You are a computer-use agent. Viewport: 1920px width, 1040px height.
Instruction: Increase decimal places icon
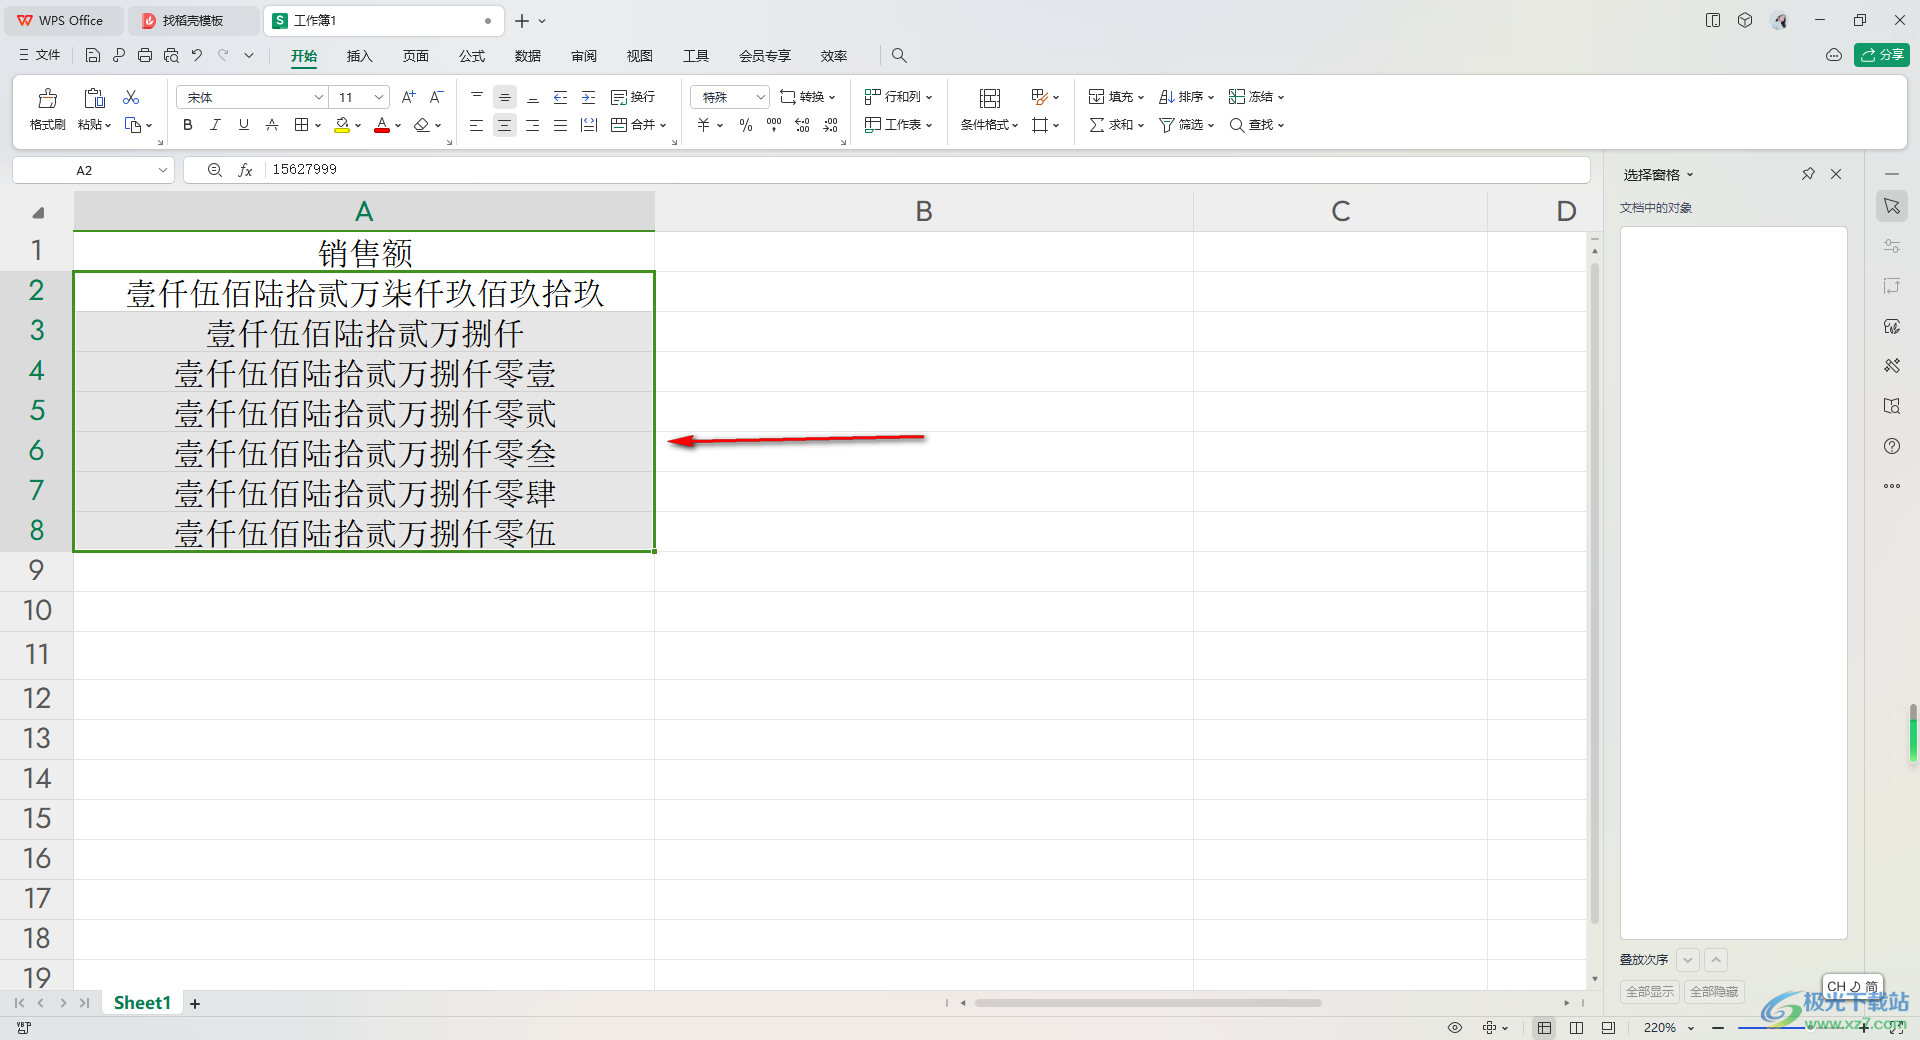tap(802, 125)
